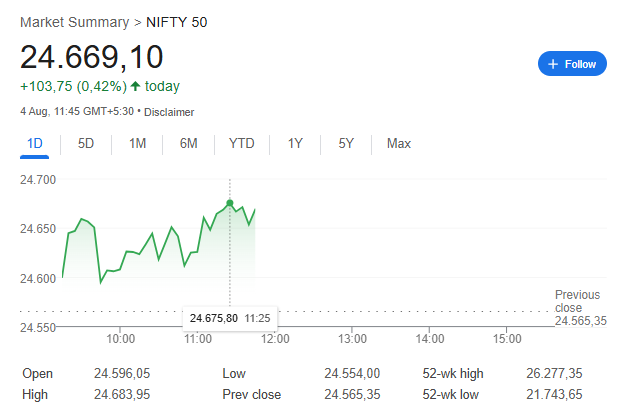
Task: Show the 1Y chart range
Action: pyautogui.click(x=295, y=143)
